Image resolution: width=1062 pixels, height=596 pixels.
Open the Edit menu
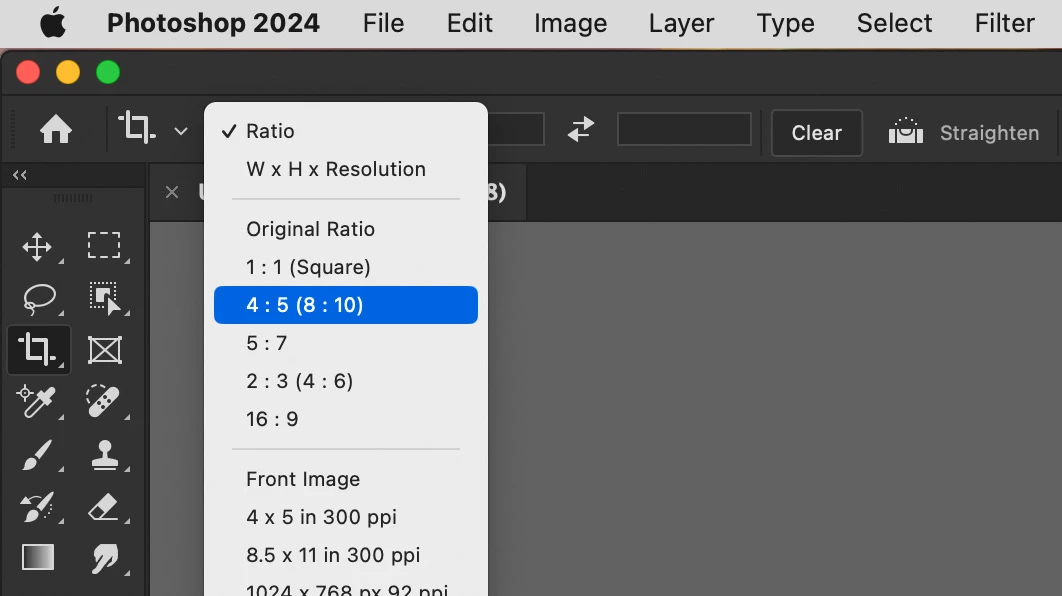coord(469,23)
